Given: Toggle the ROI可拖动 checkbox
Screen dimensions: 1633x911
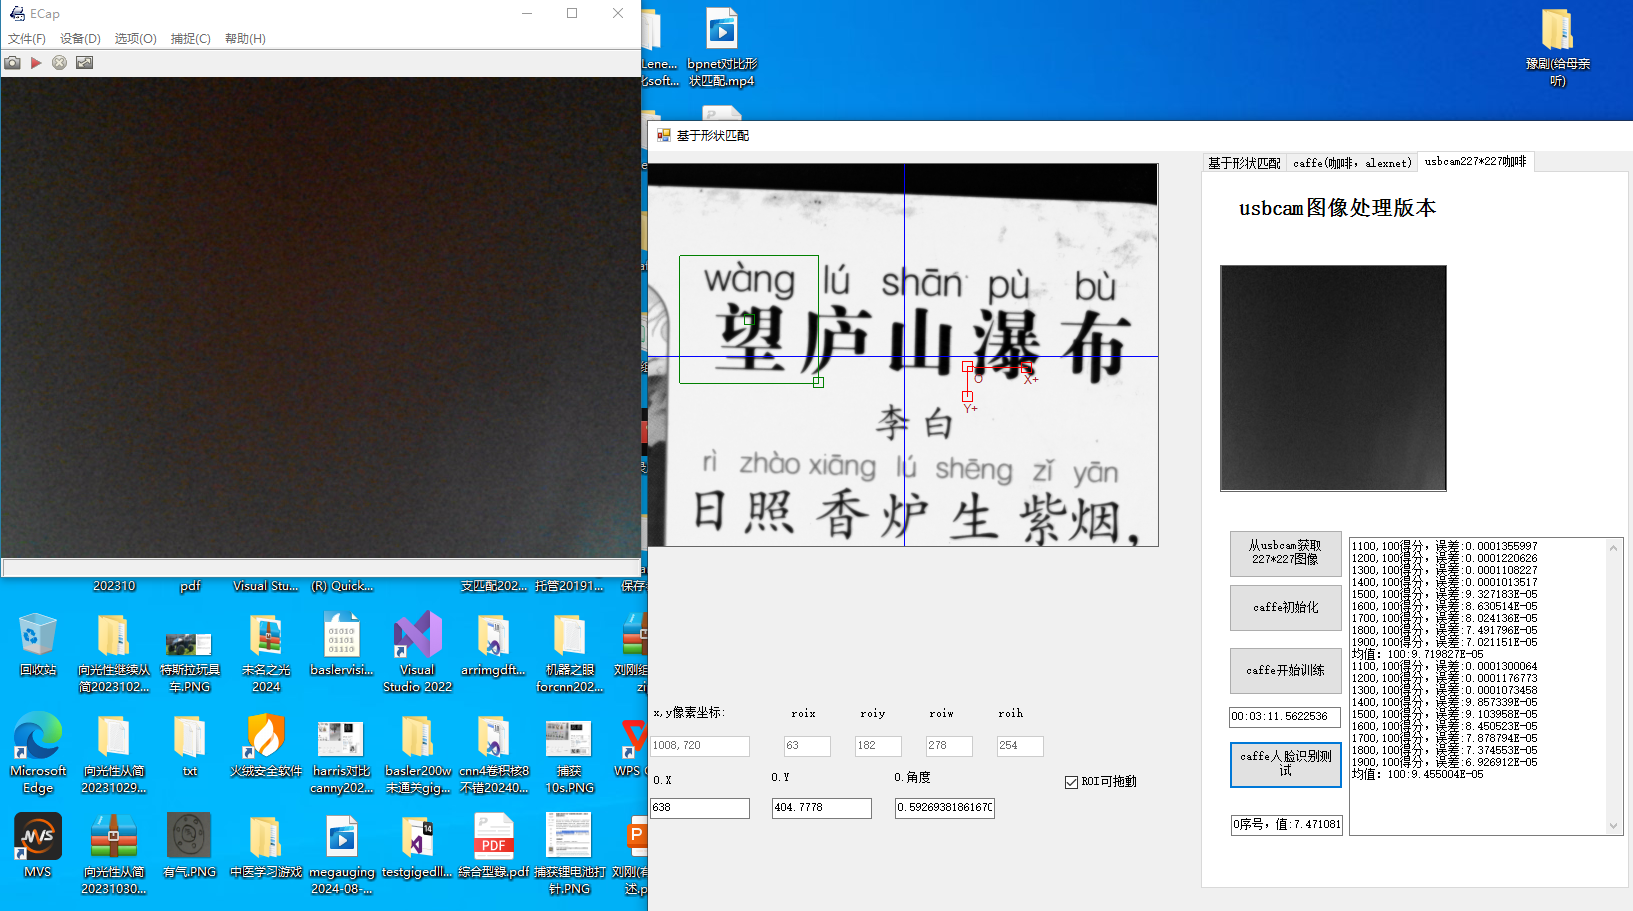Looking at the screenshot, I should pos(1071,782).
